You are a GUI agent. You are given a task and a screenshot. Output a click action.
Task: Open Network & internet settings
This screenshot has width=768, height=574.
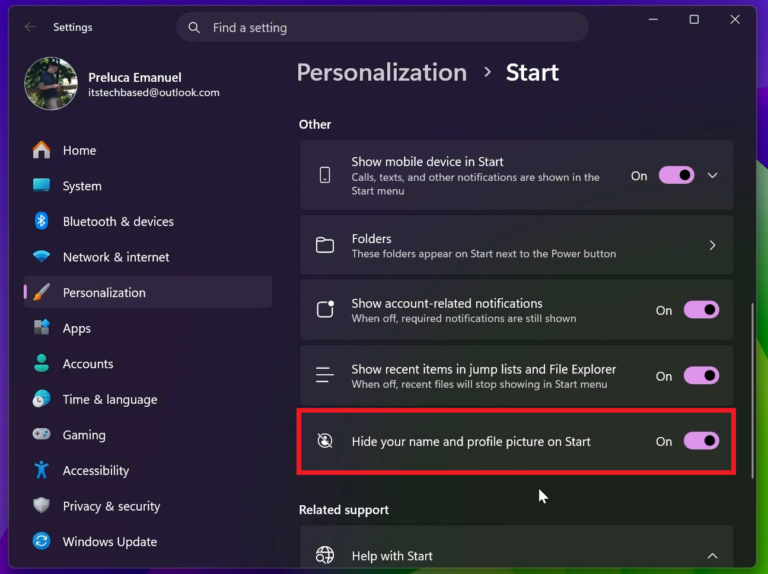[148, 257]
